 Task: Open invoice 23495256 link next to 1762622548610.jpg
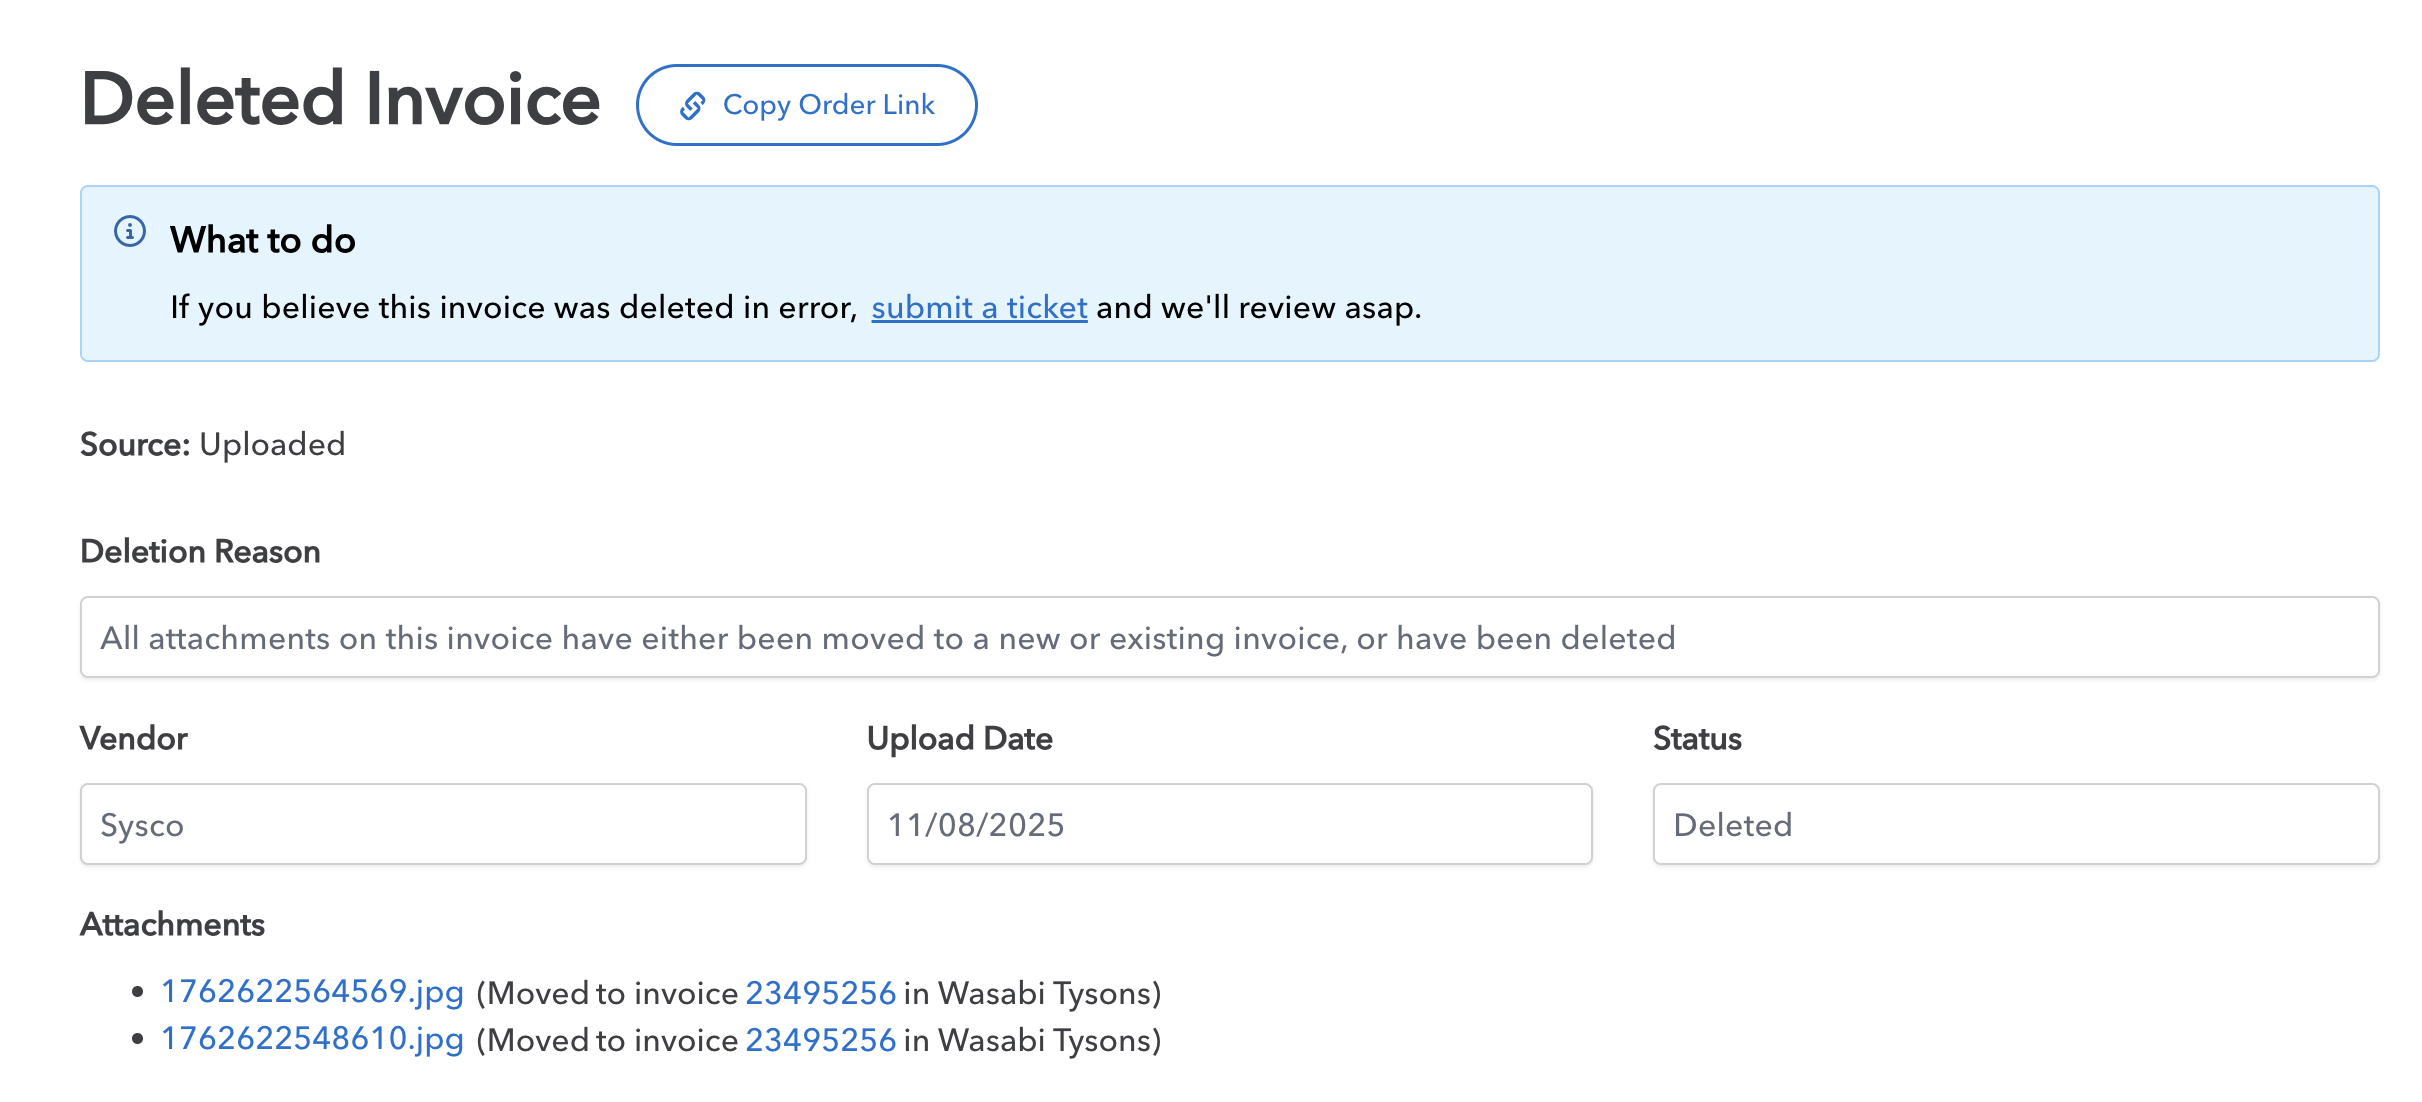click(820, 1040)
